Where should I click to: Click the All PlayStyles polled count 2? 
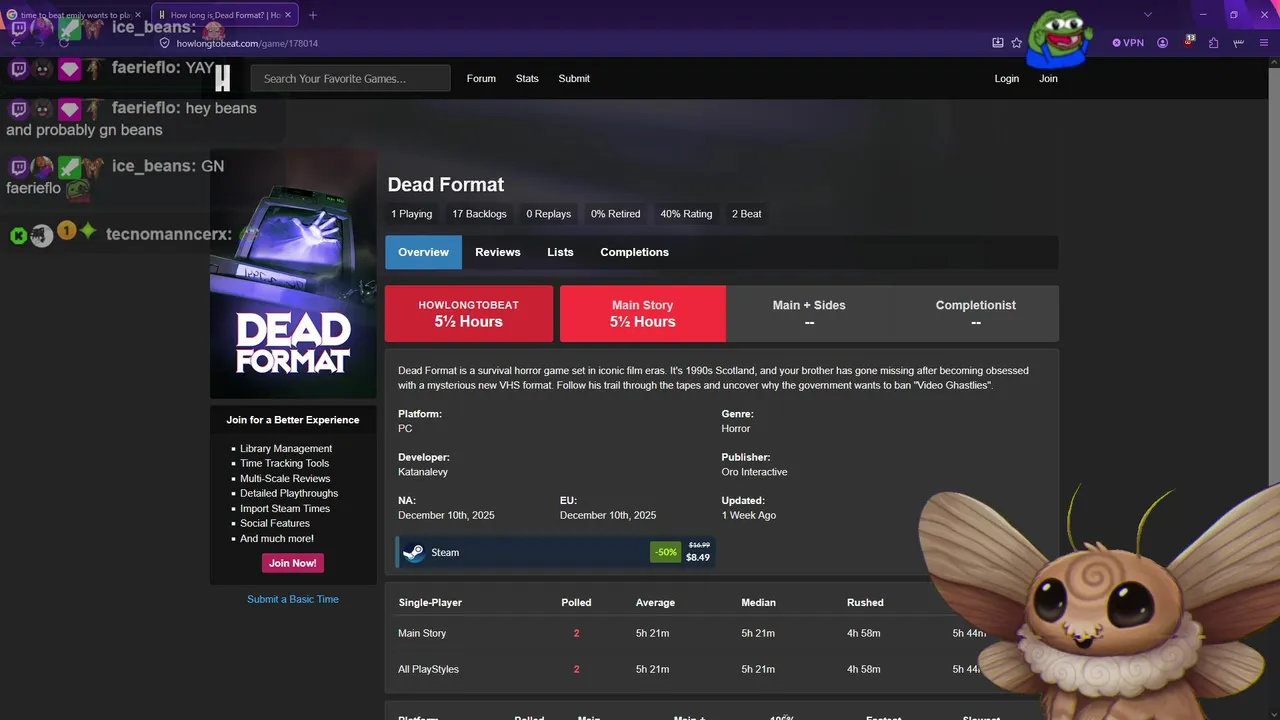(x=576, y=669)
